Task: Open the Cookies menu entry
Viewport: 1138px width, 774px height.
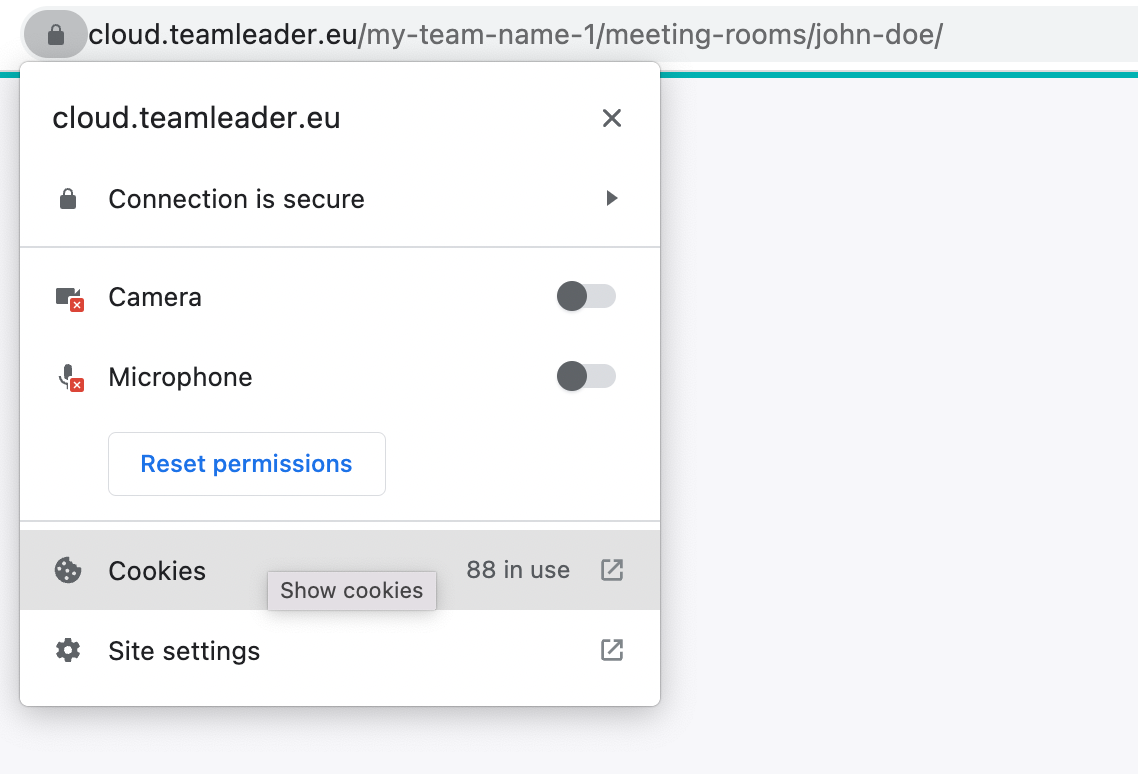Action: [340, 570]
